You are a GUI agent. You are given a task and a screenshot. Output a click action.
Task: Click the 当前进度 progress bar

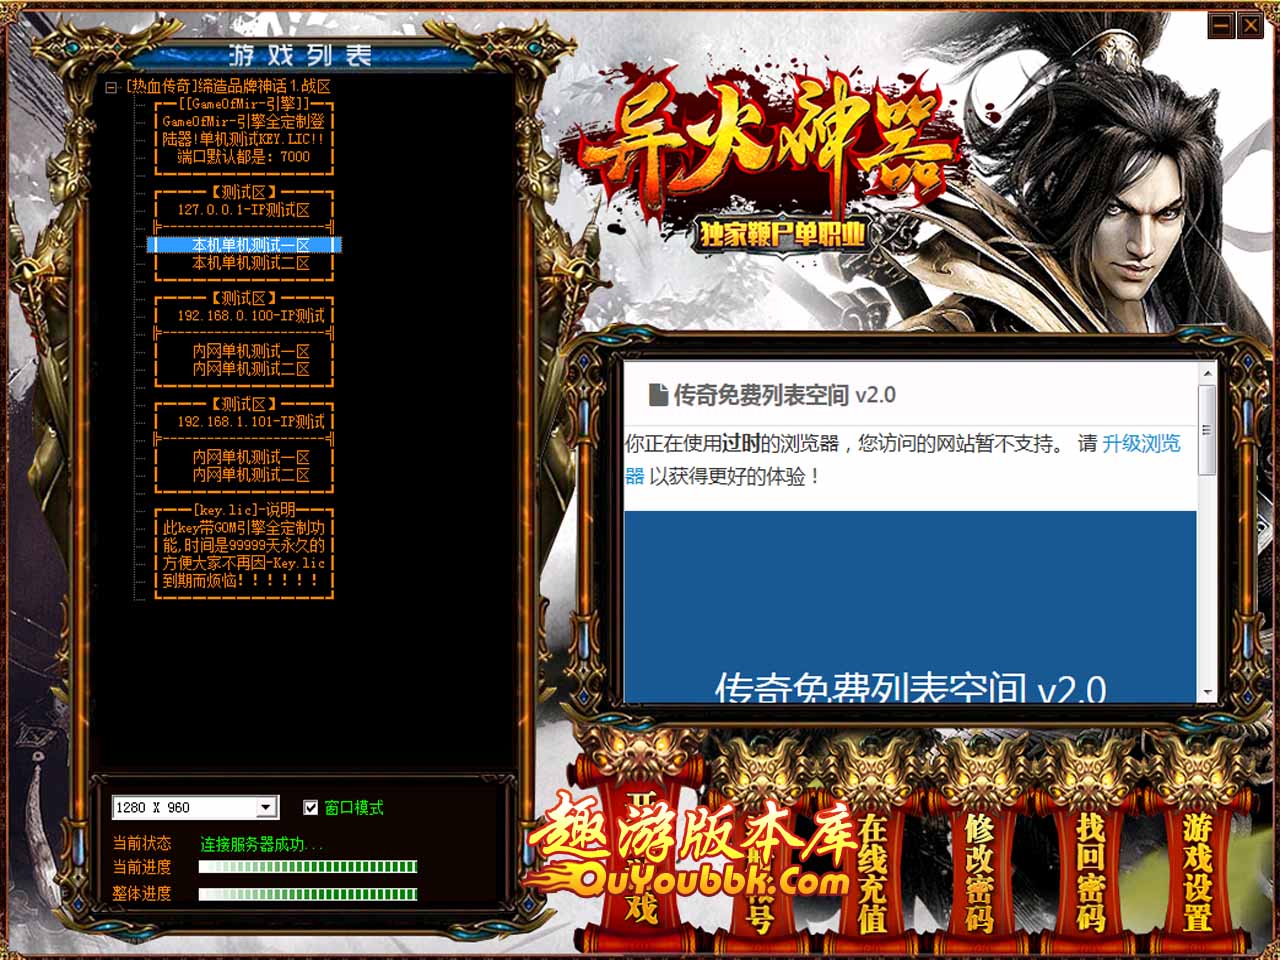[307, 867]
